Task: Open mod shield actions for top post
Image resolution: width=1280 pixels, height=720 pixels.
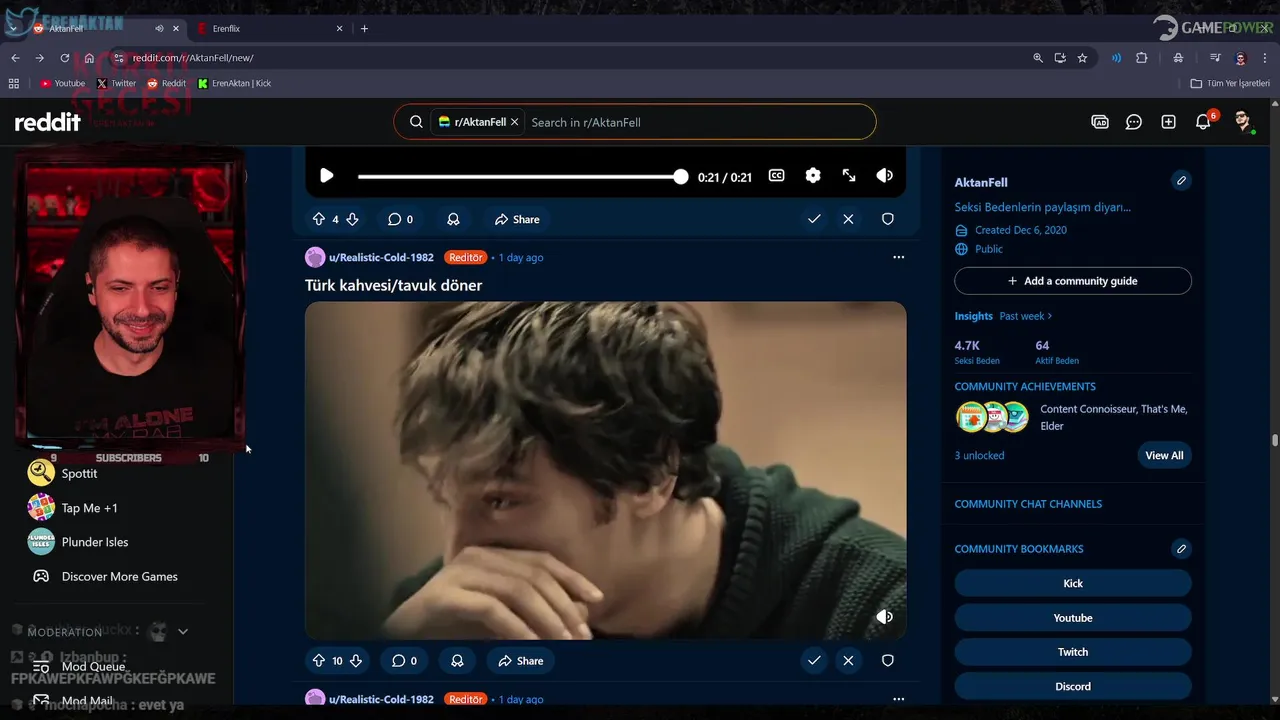Action: pos(887,219)
